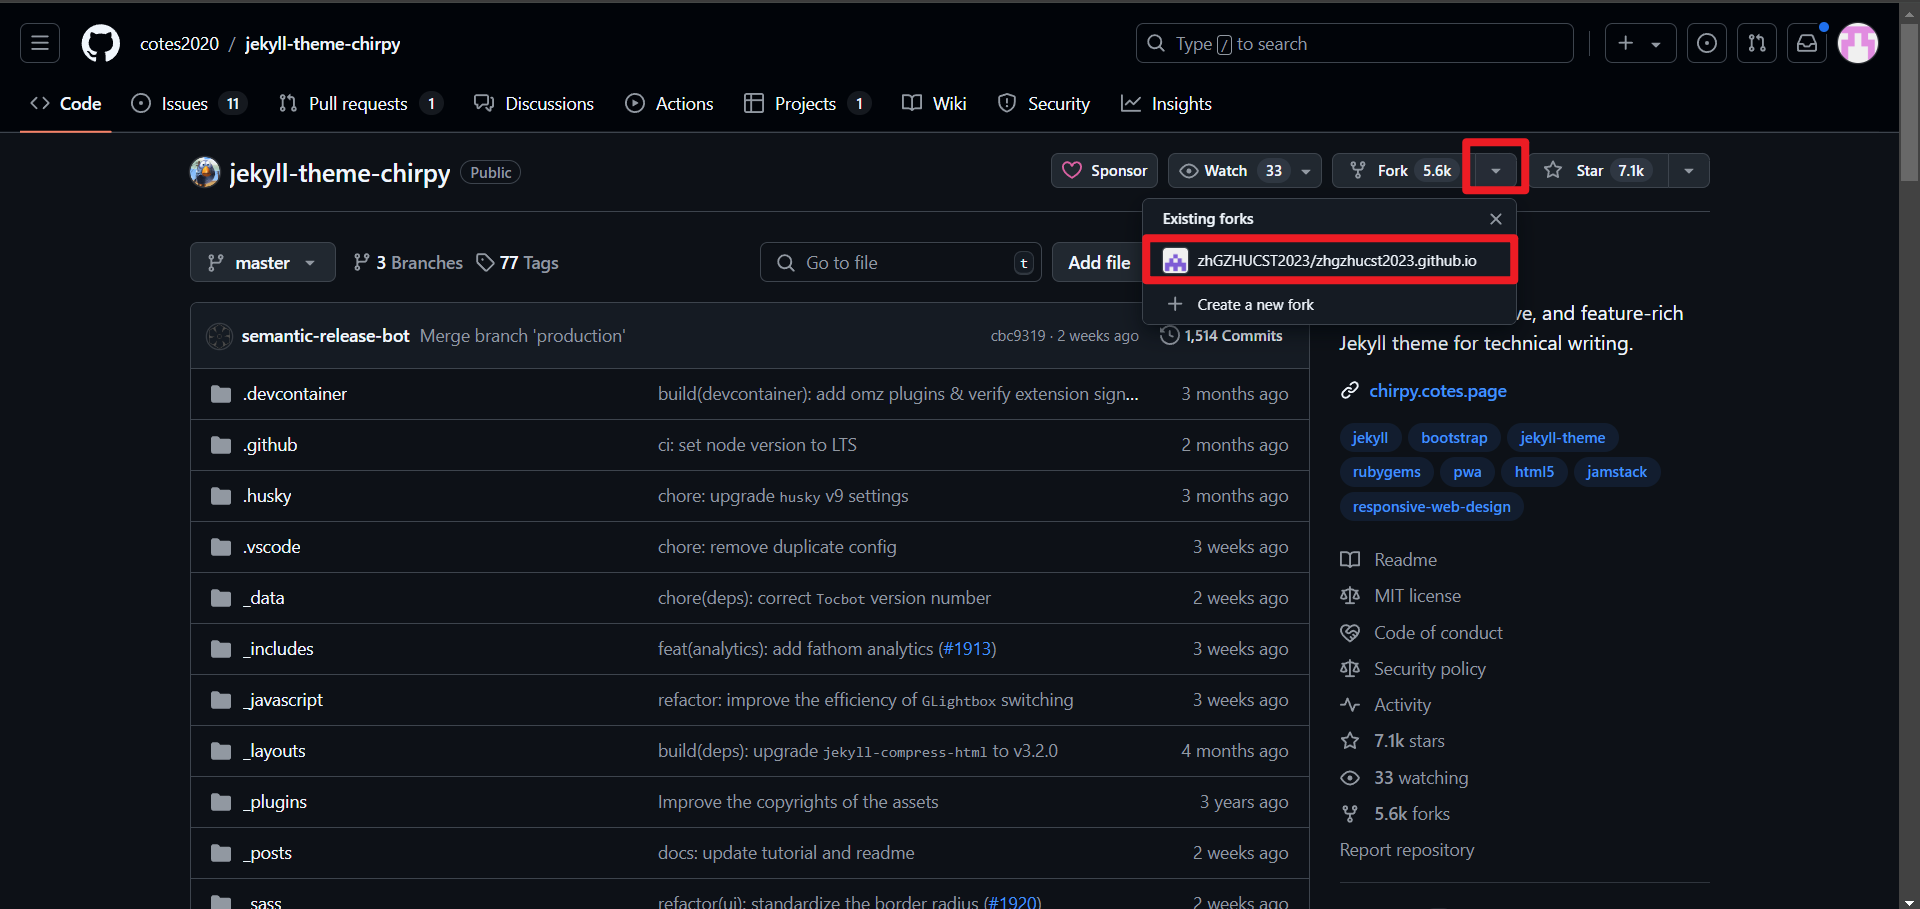Click the chirpy.cotes.page link icon
Image resolution: width=1920 pixels, height=909 pixels.
(1350, 391)
